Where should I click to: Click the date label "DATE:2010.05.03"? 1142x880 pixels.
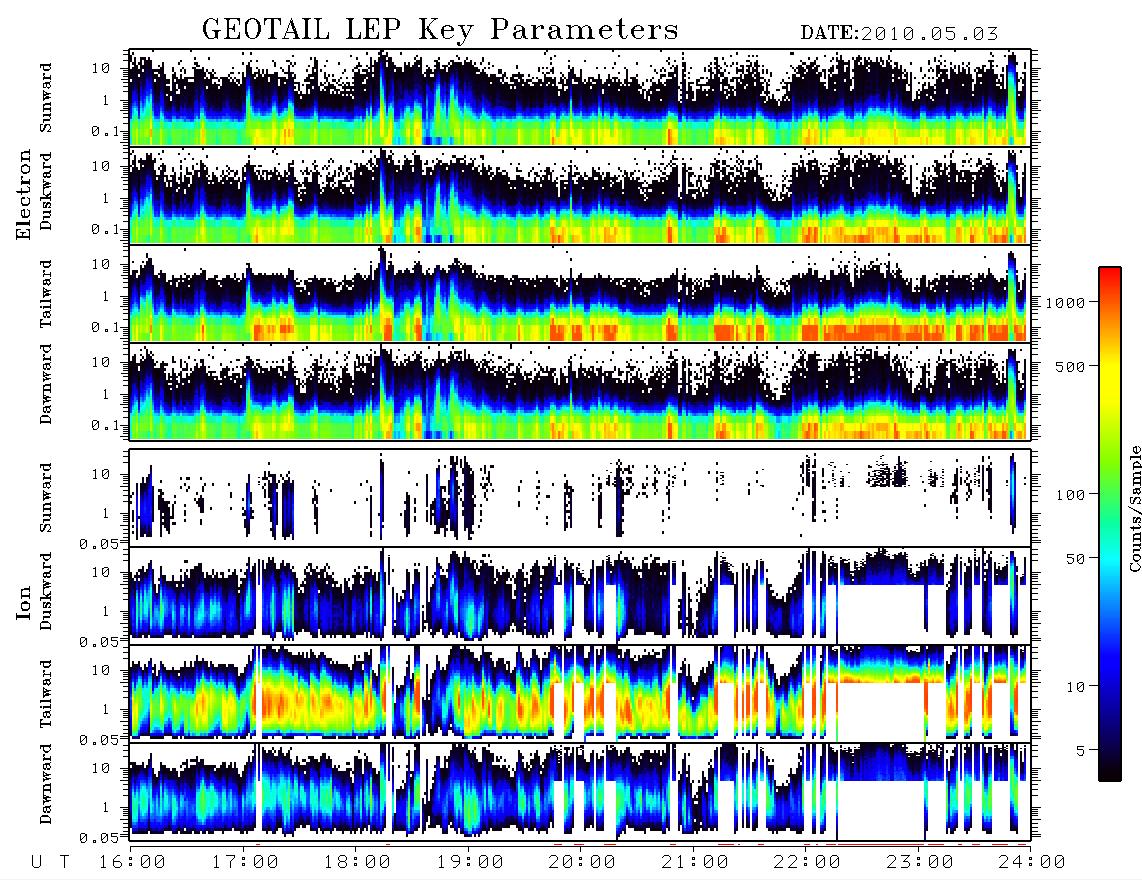tap(899, 34)
